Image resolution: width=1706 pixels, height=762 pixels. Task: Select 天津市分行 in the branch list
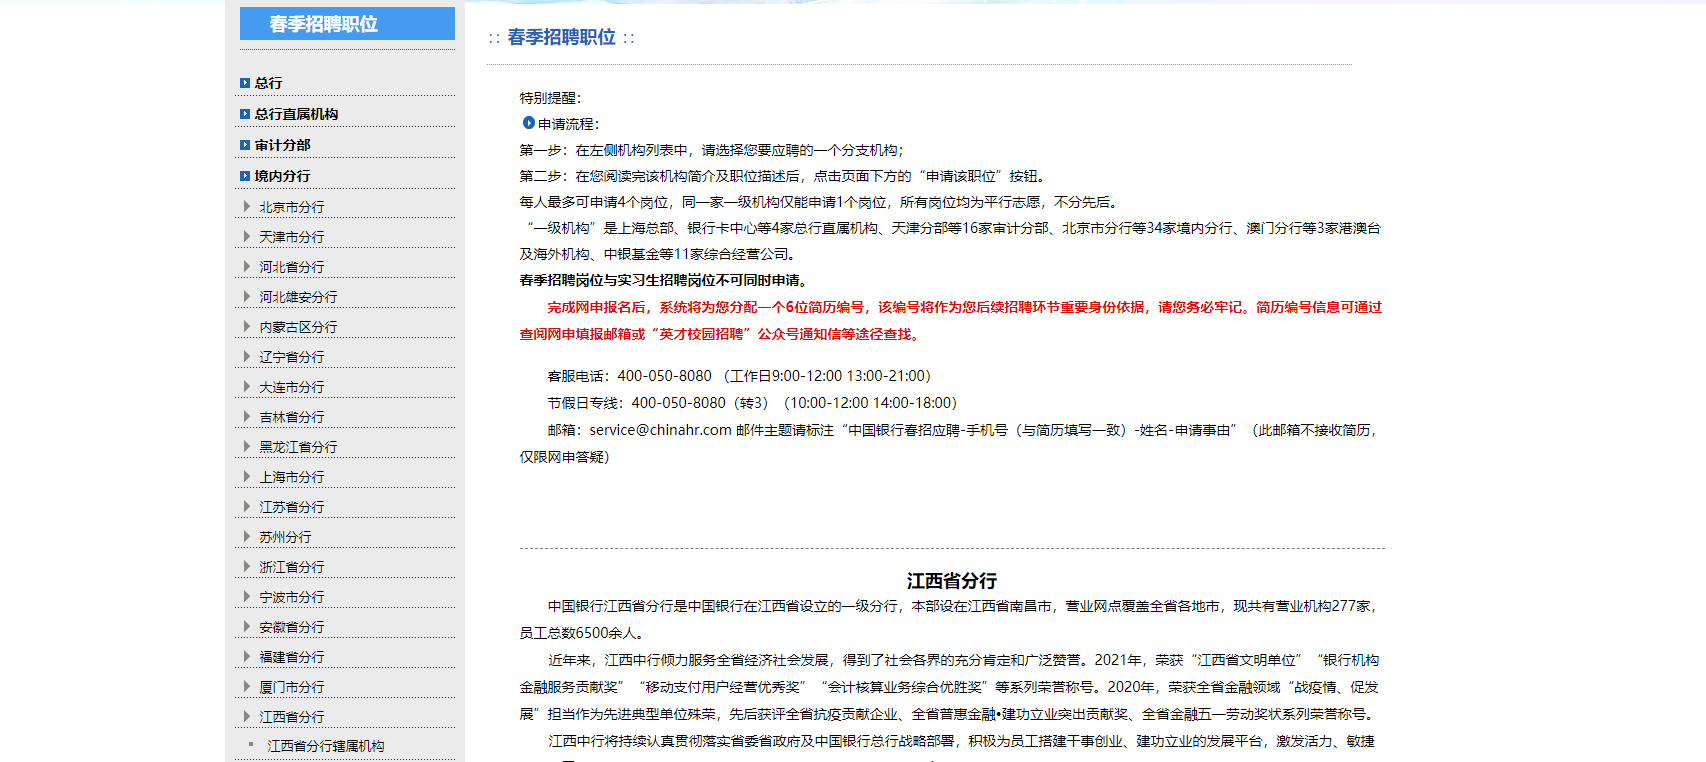point(292,237)
